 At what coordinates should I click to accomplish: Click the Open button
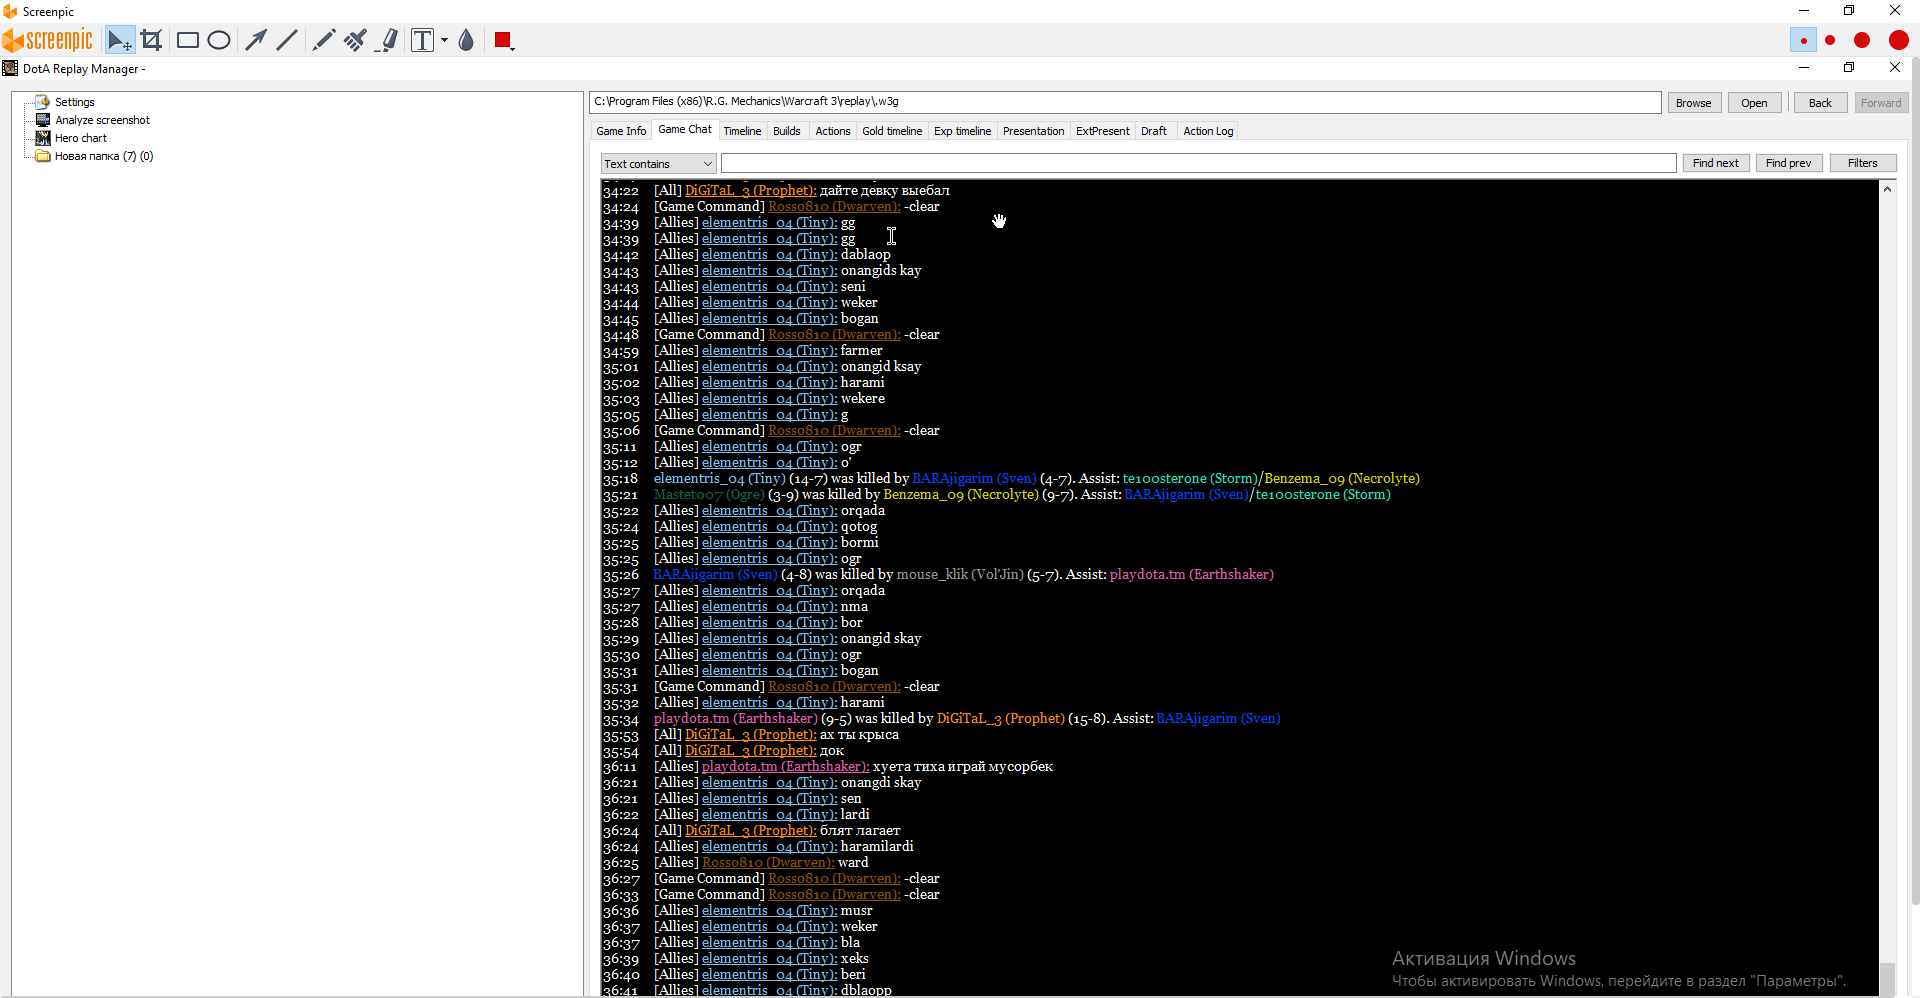pos(1754,103)
